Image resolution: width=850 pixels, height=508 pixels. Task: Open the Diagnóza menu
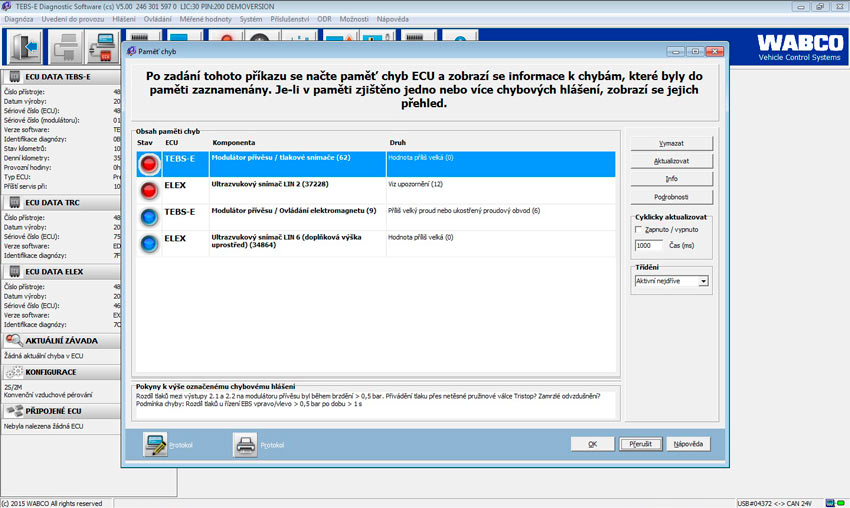(18, 19)
